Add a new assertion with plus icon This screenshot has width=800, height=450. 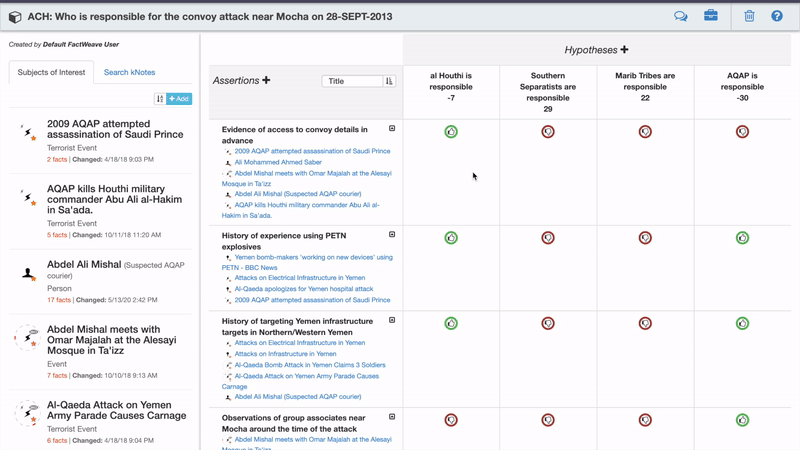pyautogui.click(x=266, y=80)
